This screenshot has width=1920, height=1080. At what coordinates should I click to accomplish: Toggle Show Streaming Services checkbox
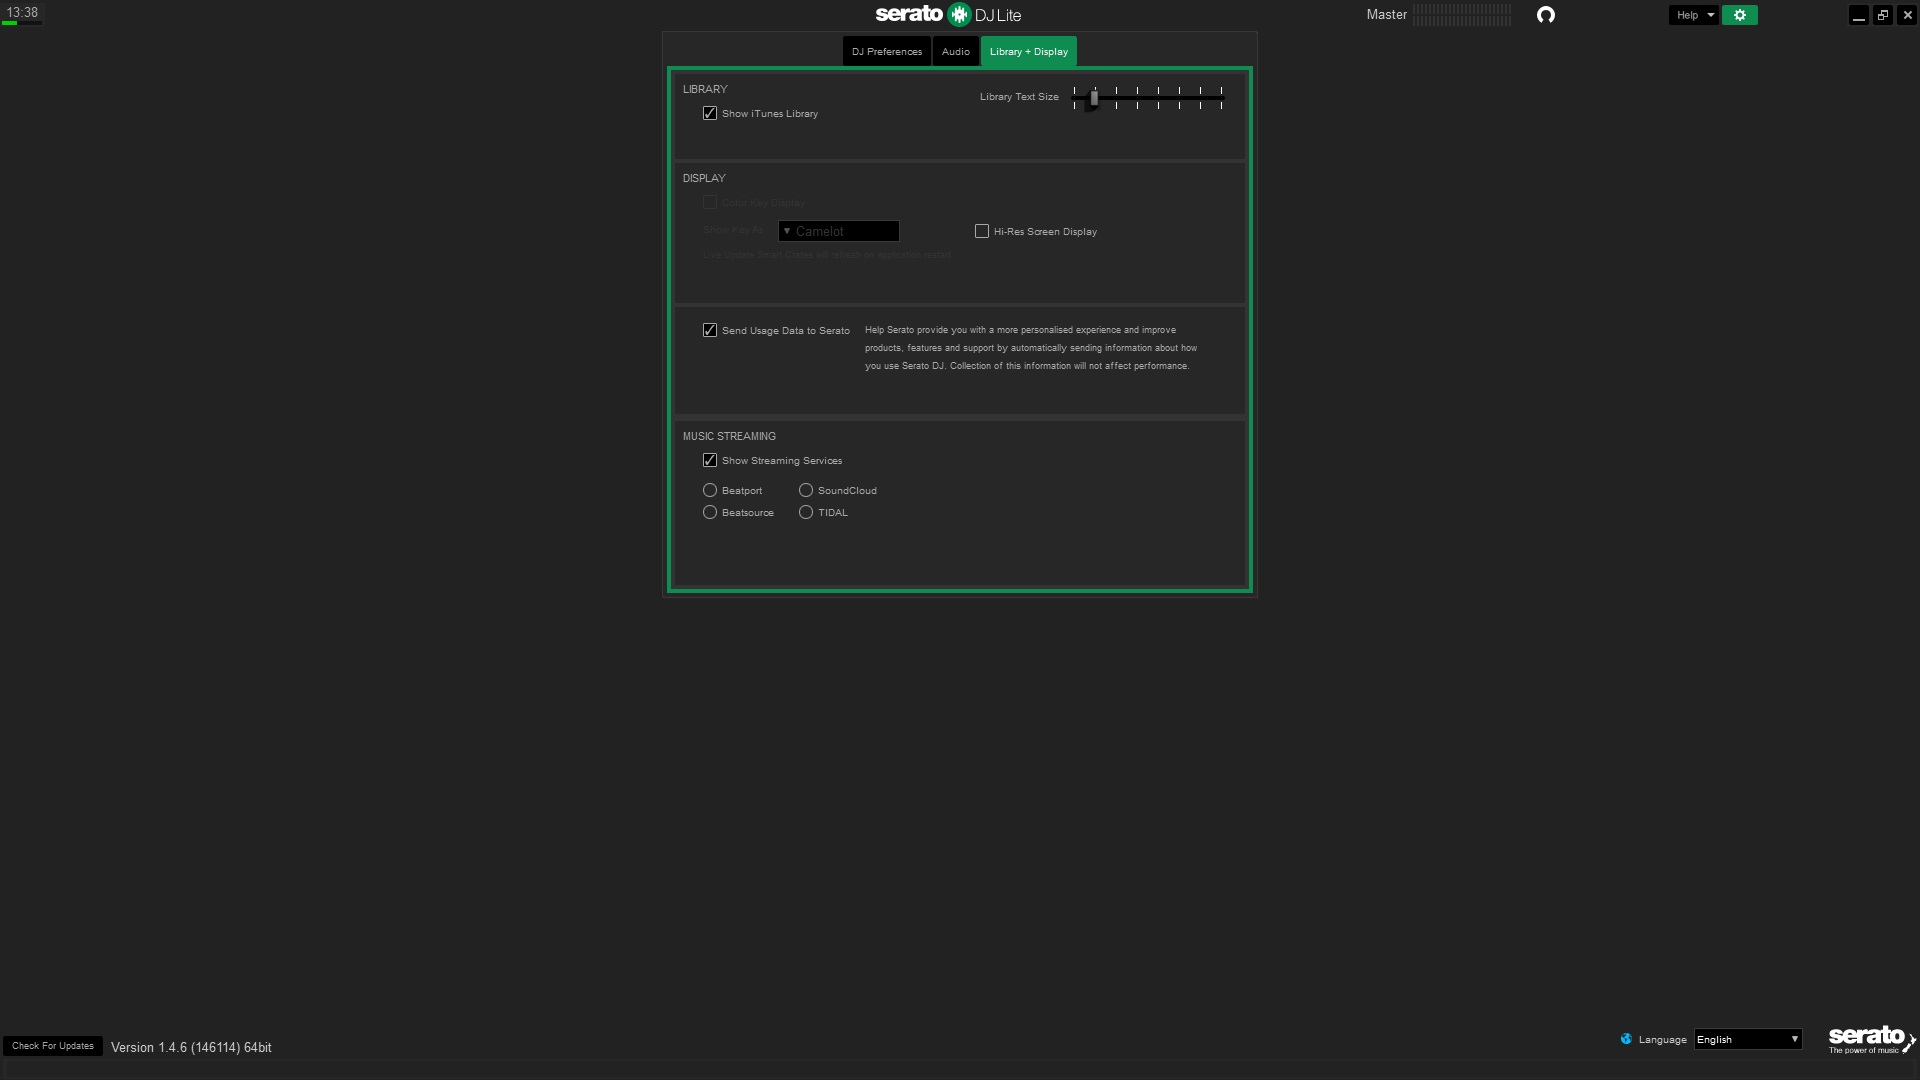(x=710, y=460)
